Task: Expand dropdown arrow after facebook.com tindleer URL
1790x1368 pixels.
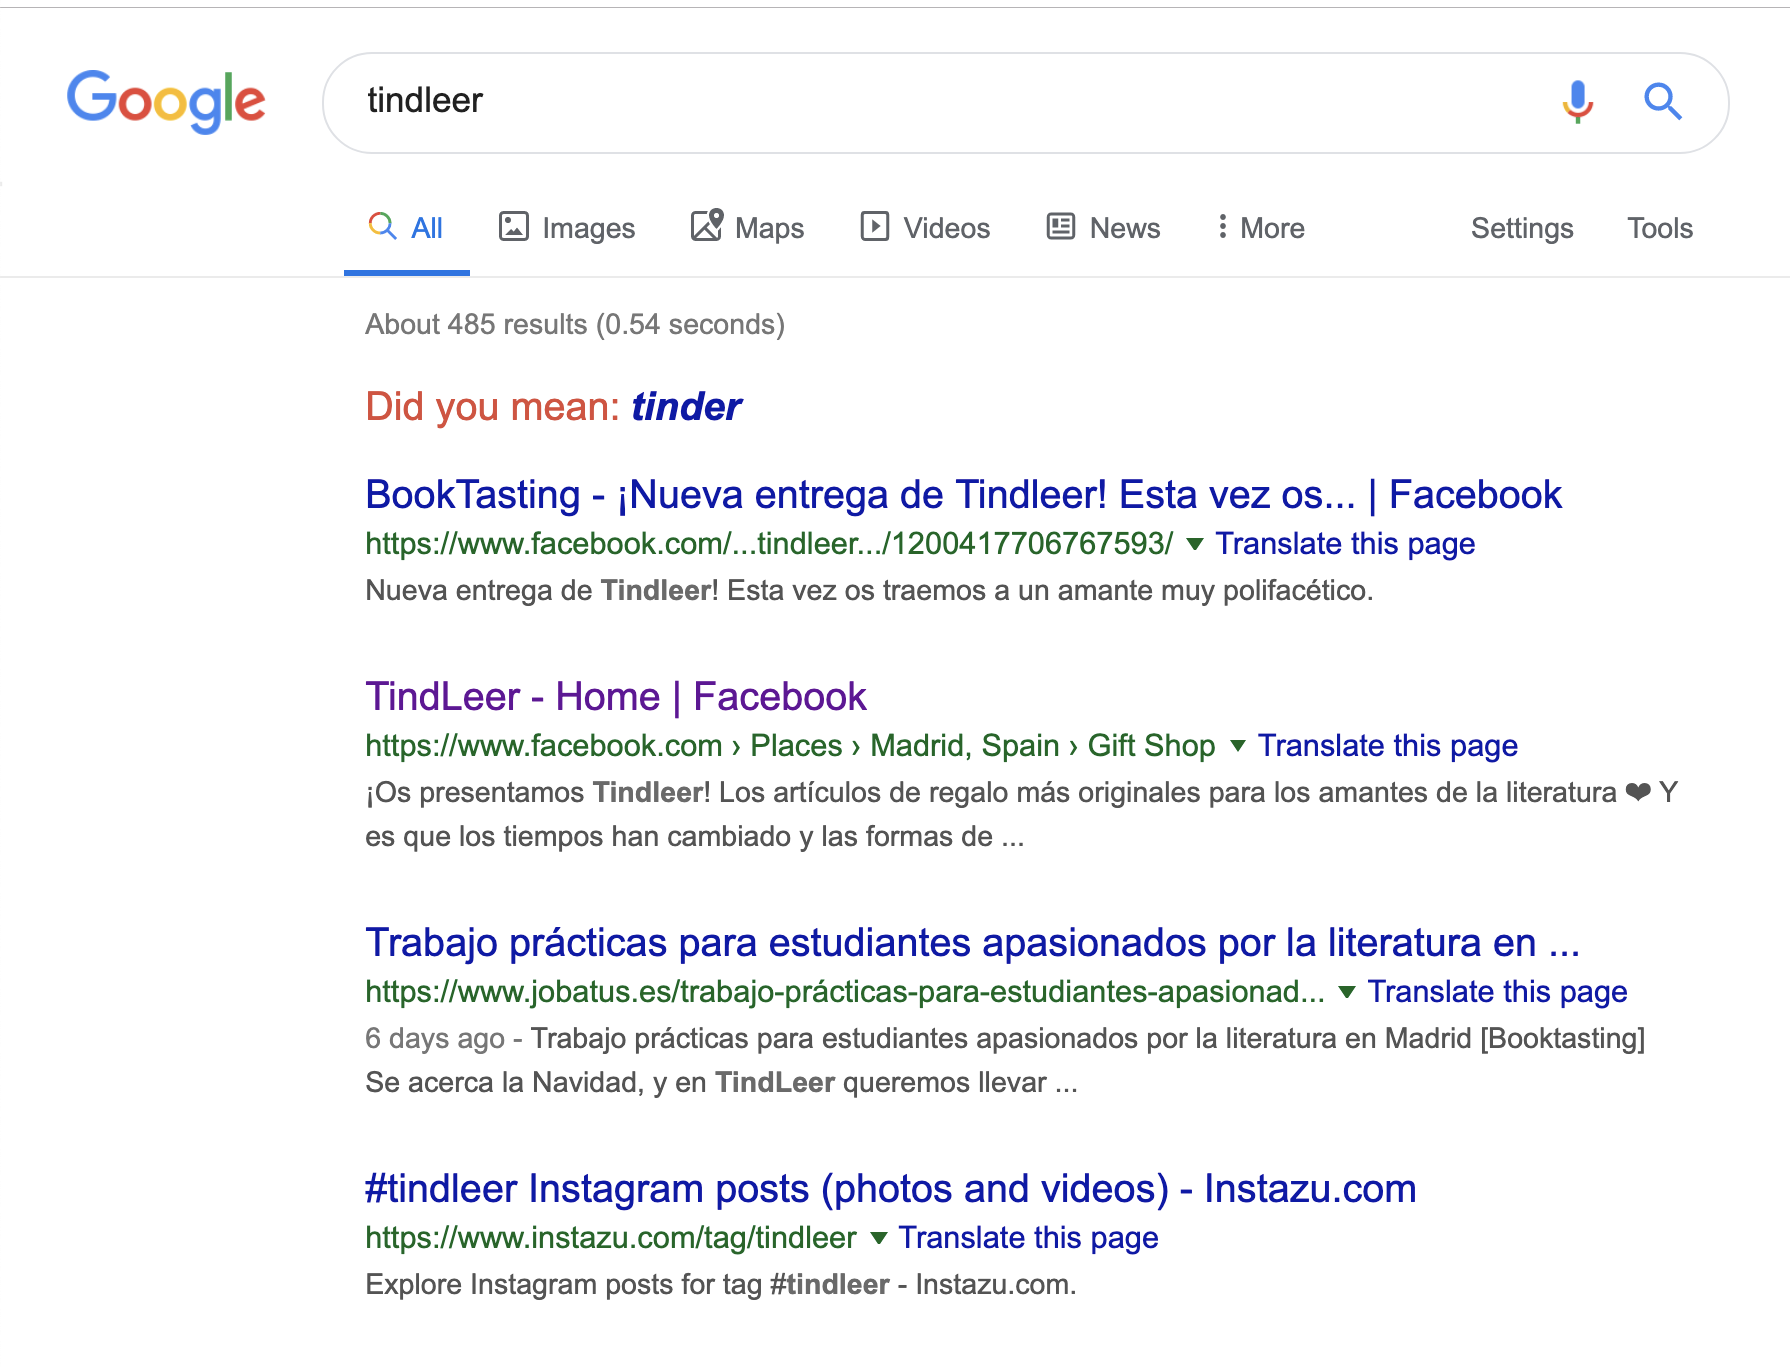Action: pos(1194,544)
